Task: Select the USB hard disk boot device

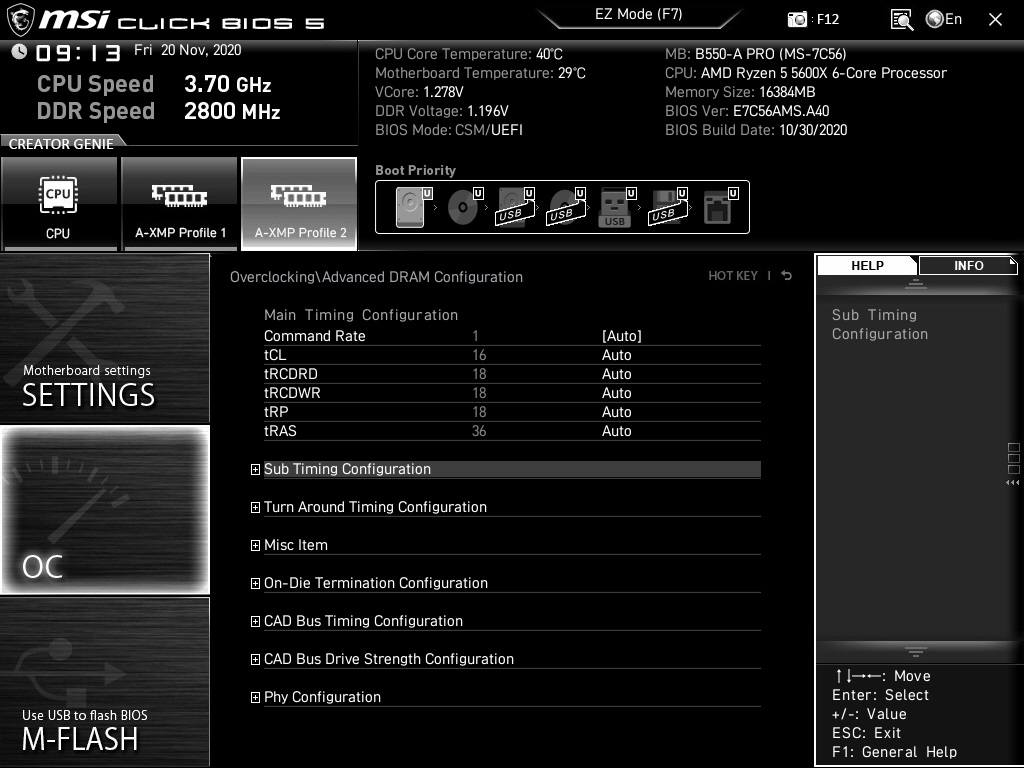Action: 516,207
